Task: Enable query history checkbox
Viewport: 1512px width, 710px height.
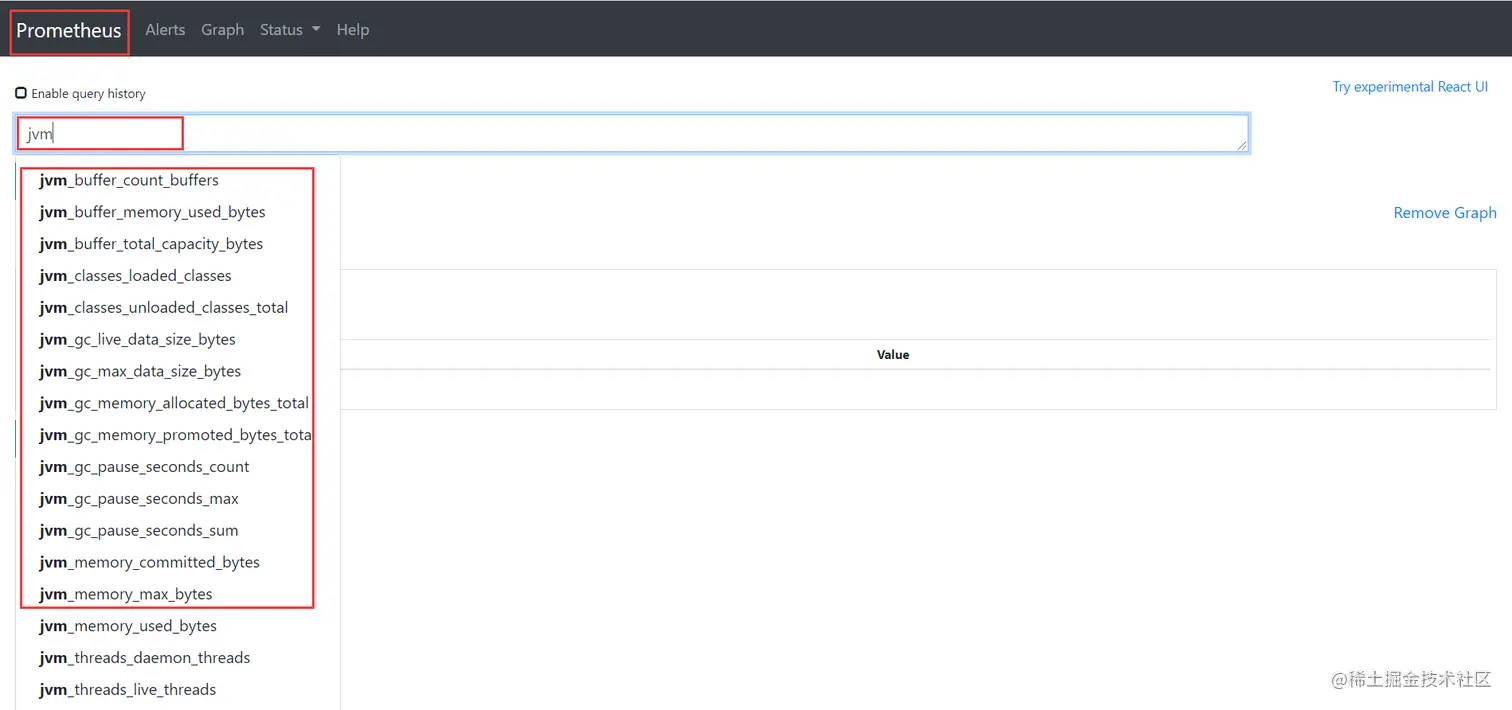Action: [21, 93]
